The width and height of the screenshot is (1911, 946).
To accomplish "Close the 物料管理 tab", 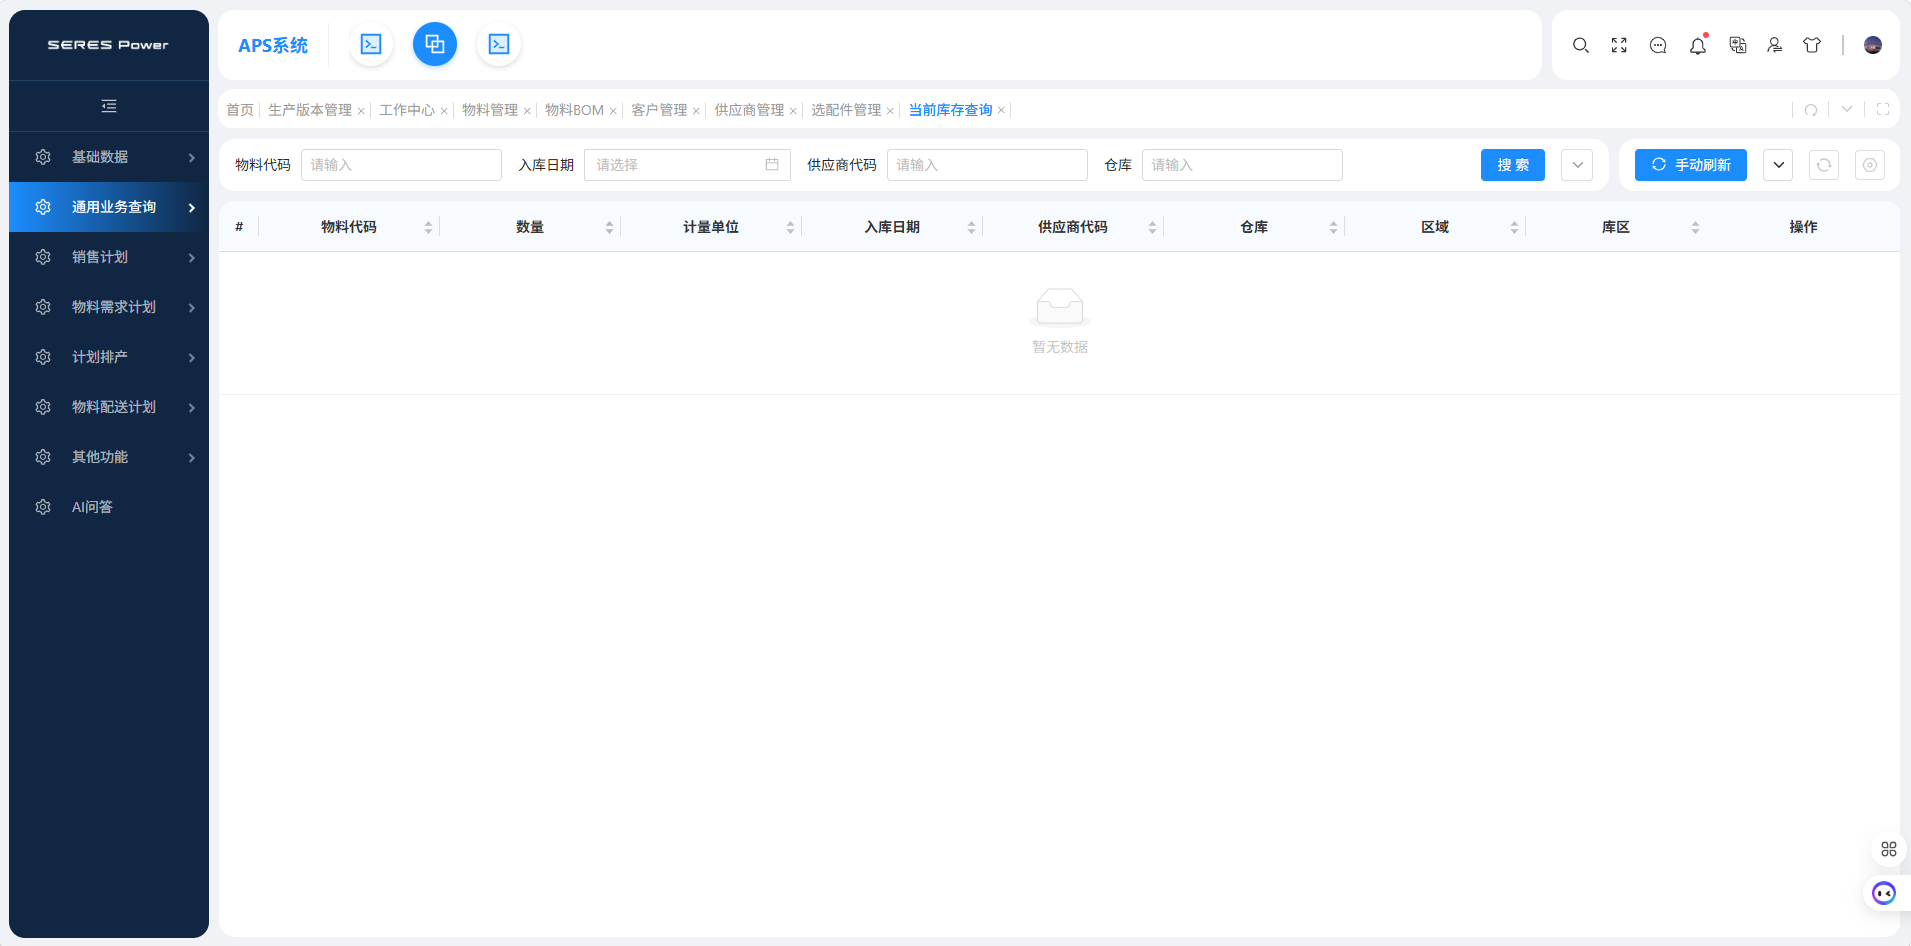I will click(527, 111).
